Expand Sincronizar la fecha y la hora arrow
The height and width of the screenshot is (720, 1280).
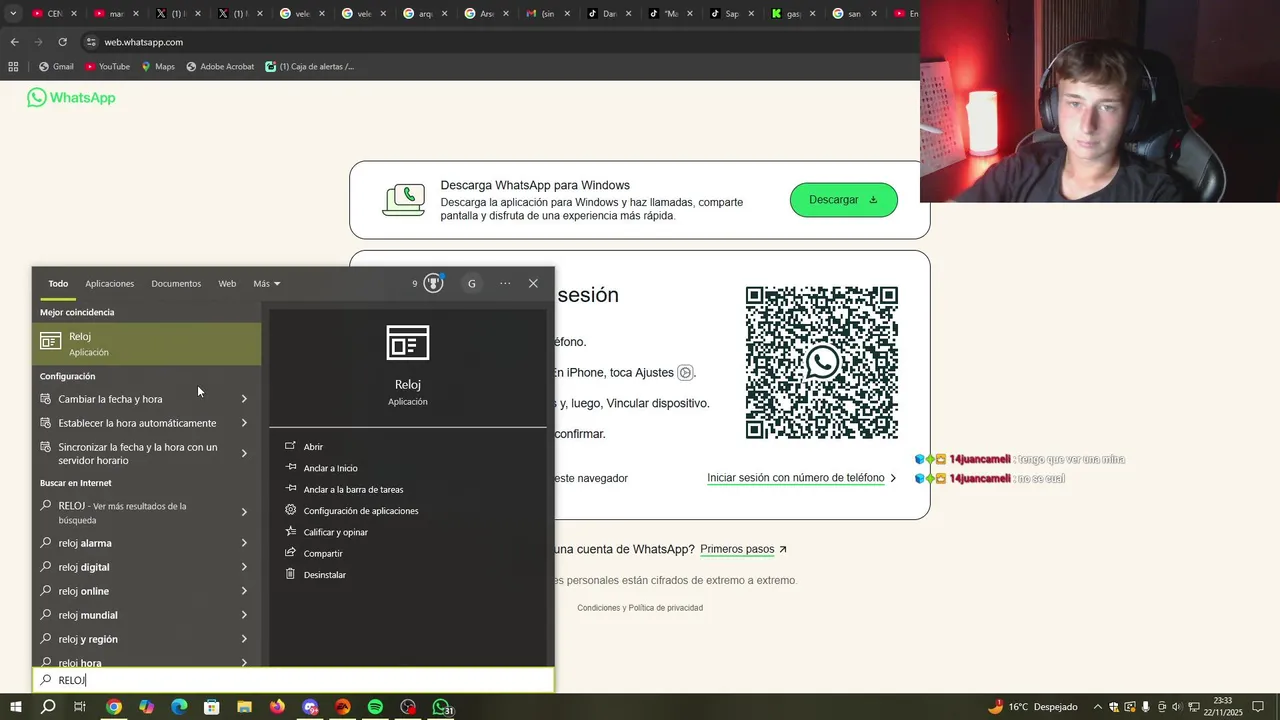point(244,454)
